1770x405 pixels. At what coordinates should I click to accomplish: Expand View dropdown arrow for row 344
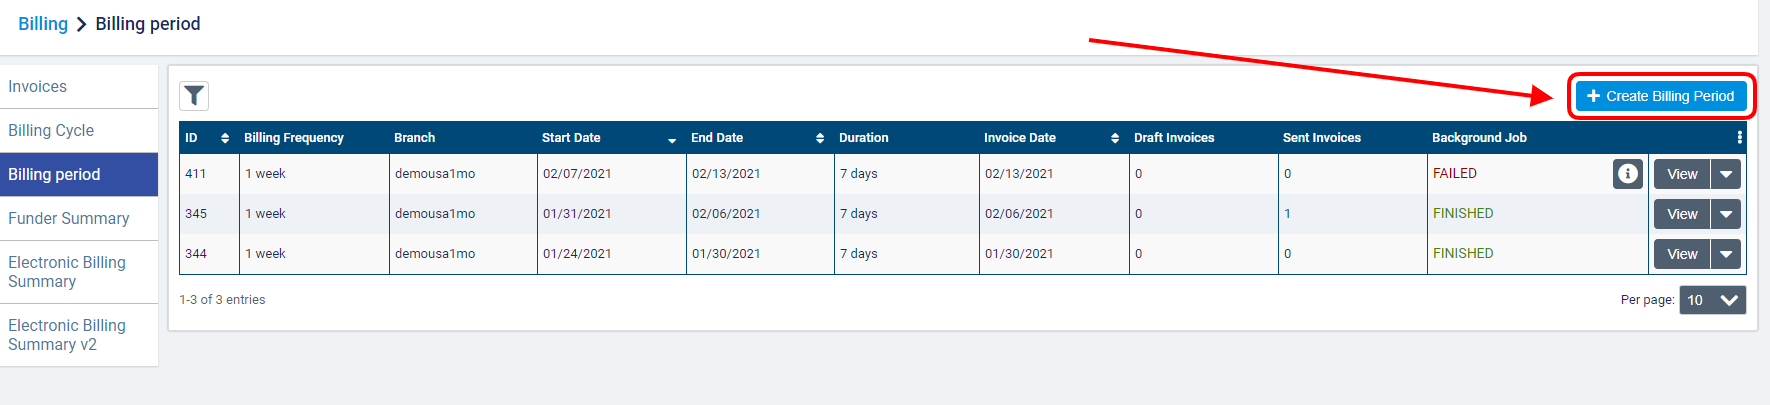click(x=1726, y=254)
